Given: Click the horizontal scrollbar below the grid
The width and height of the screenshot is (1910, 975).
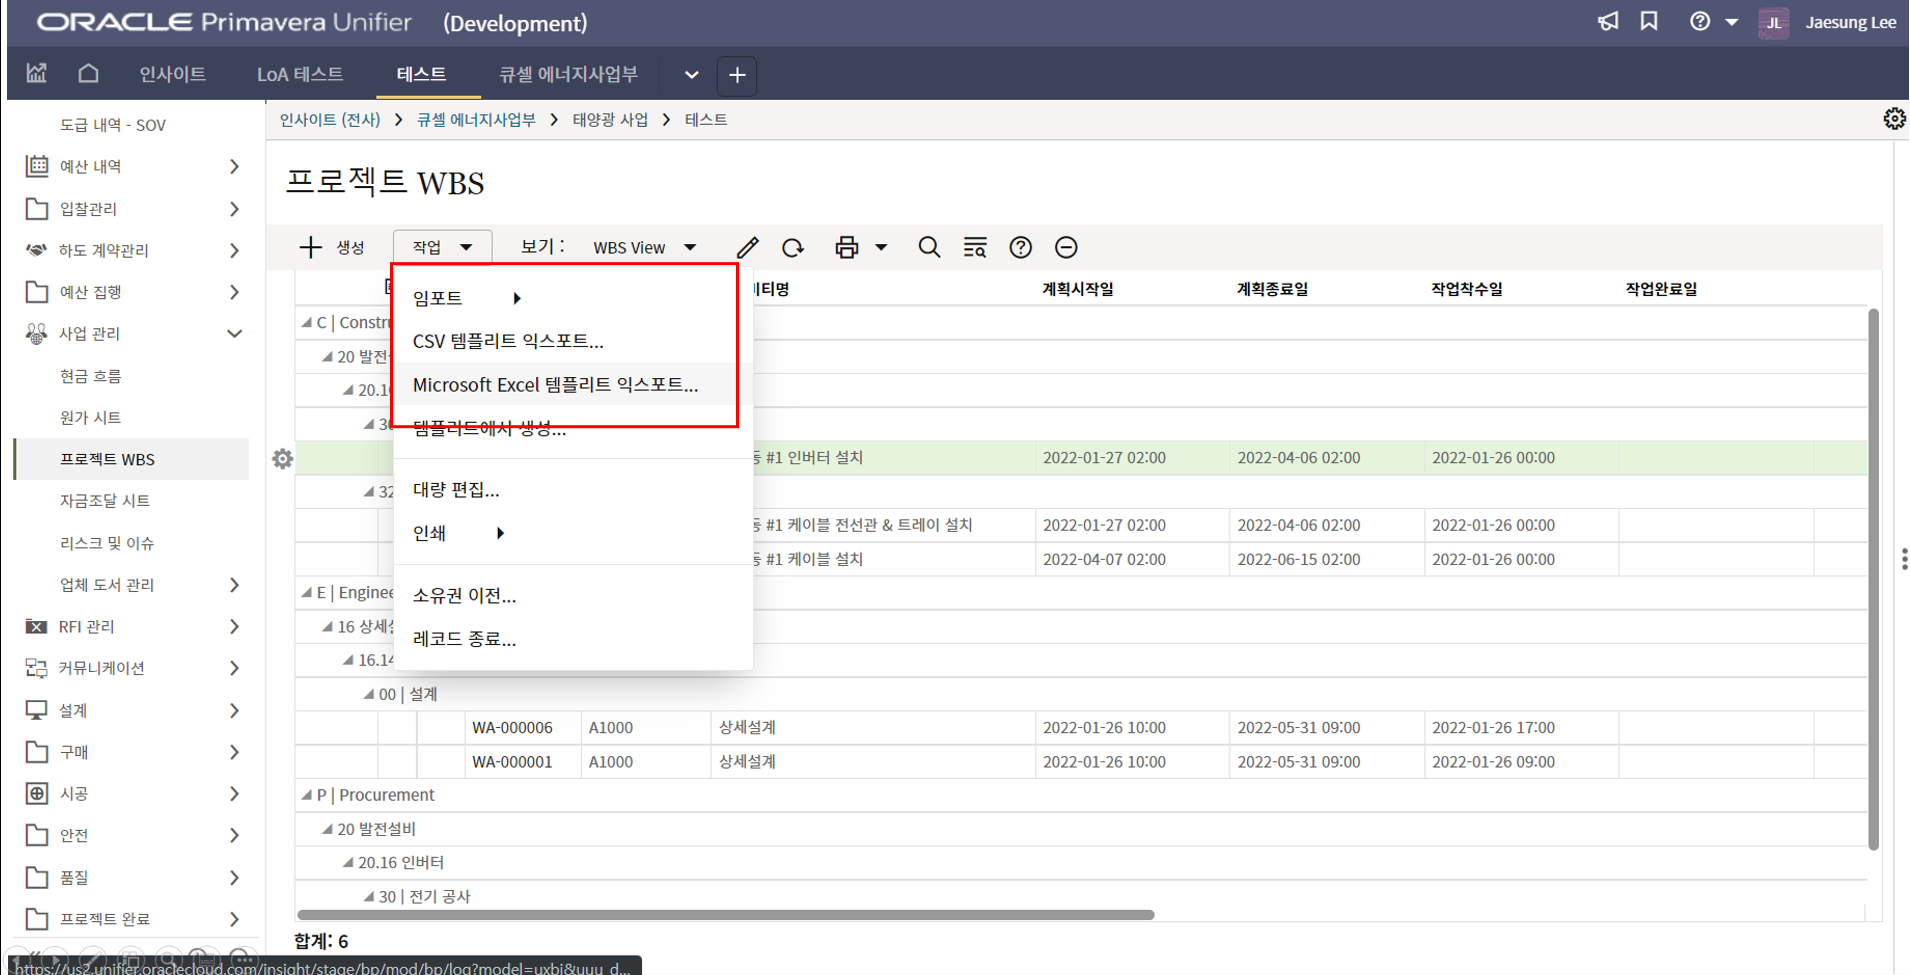Looking at the screenshot, I should click(725, 914).
